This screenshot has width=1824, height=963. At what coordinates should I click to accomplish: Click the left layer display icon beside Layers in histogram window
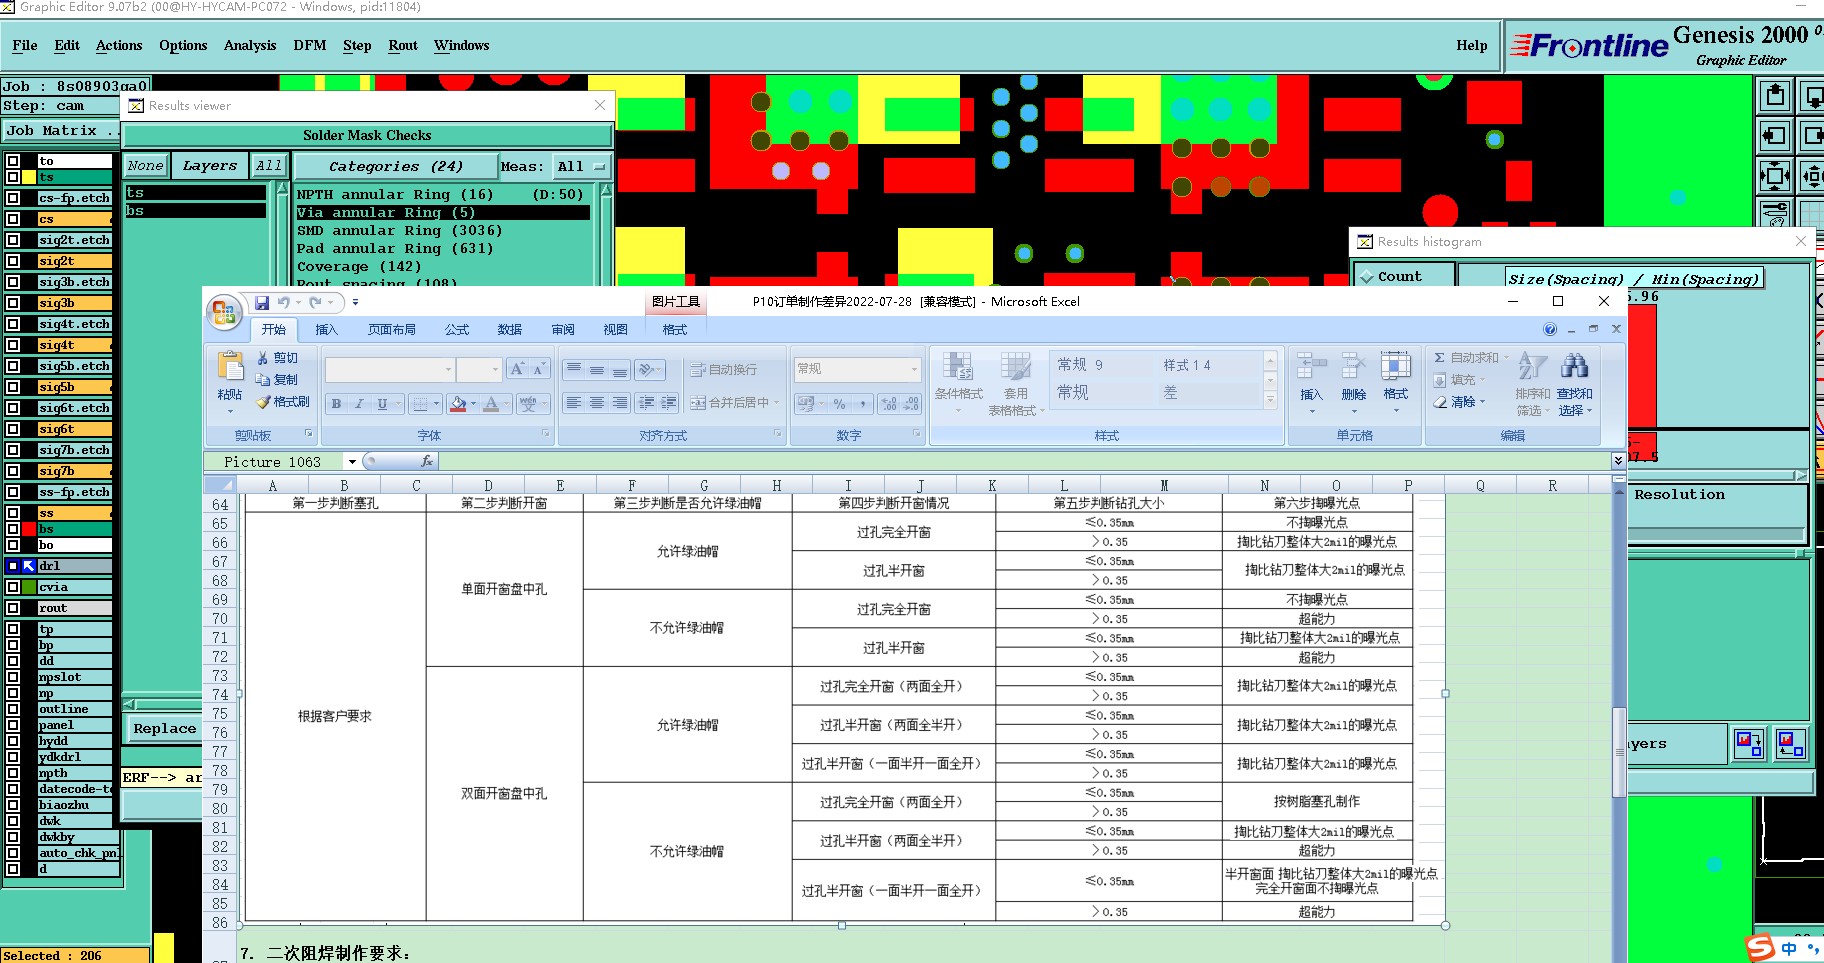1749,743
